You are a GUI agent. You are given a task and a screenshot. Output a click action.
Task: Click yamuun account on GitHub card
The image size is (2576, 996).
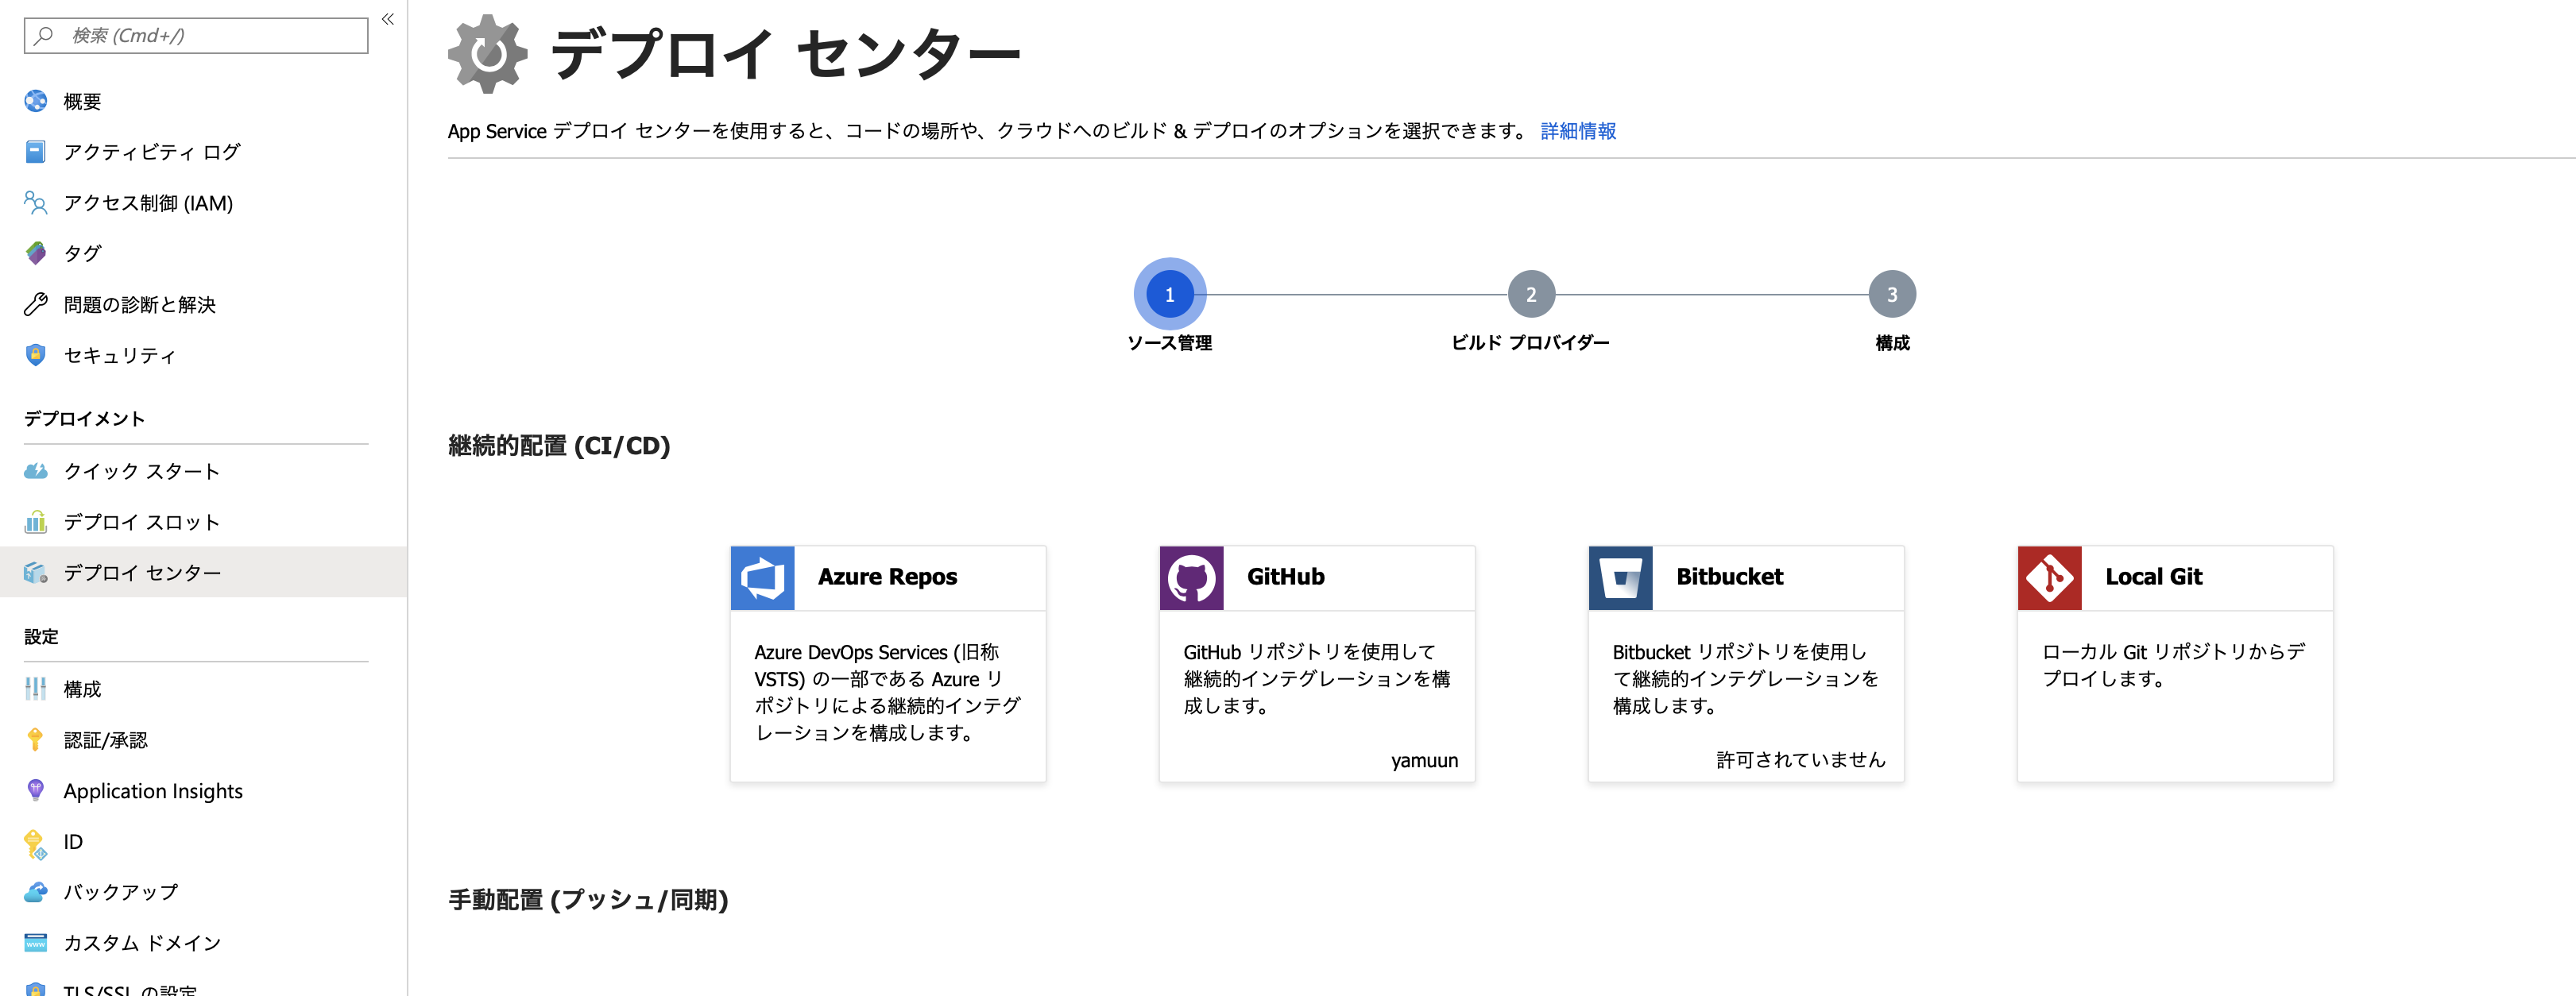[x=1425, y=761]
